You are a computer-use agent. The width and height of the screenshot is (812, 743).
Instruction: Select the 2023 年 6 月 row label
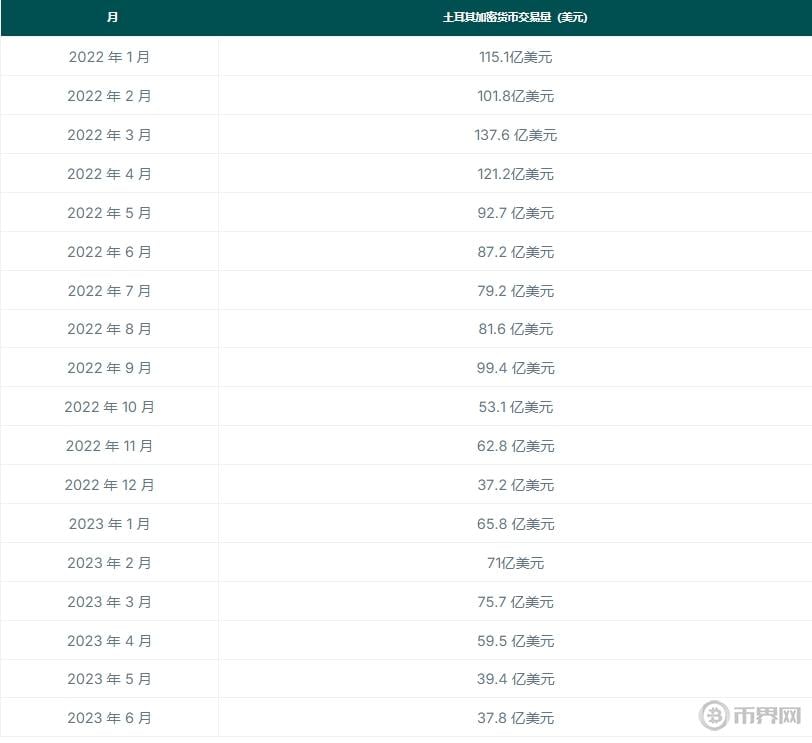point(110,718)
